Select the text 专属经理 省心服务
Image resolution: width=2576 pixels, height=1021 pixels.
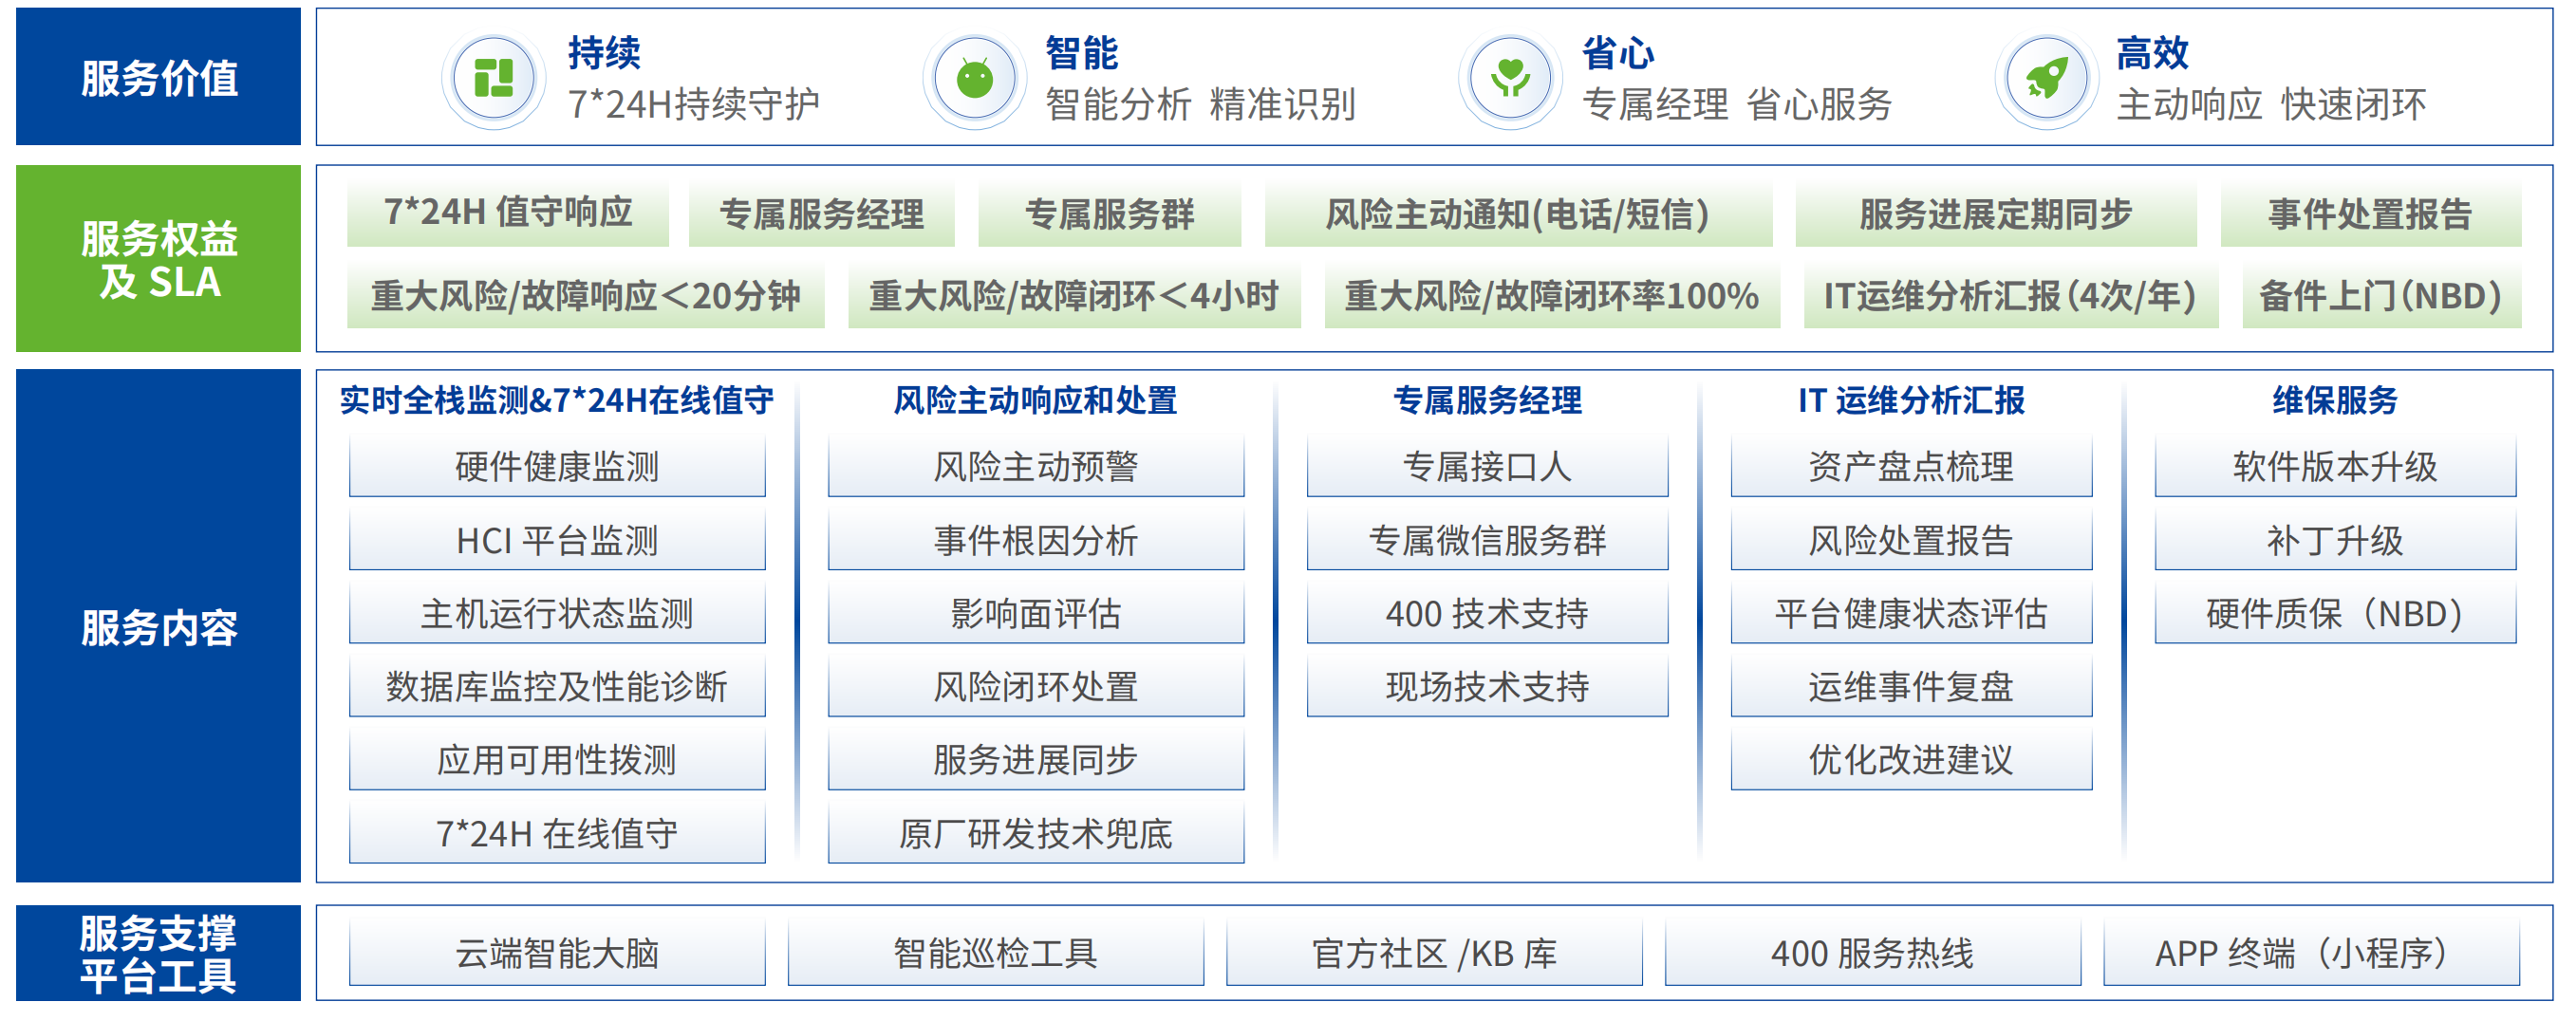(x=1737, y=104)
